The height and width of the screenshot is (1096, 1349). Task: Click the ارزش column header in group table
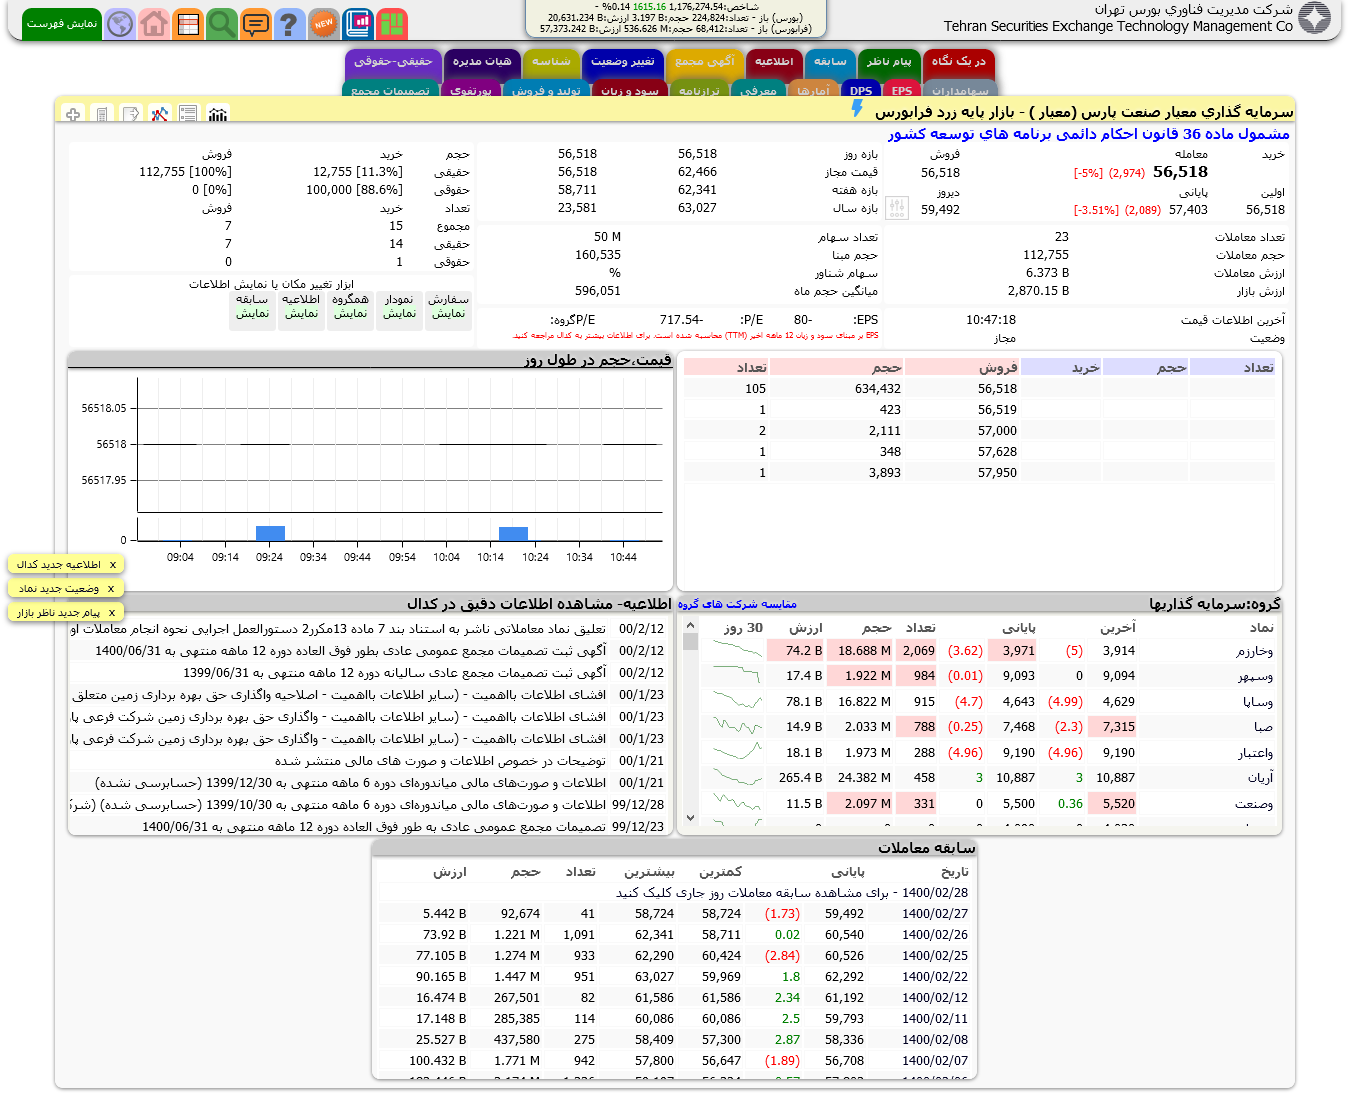805,628
